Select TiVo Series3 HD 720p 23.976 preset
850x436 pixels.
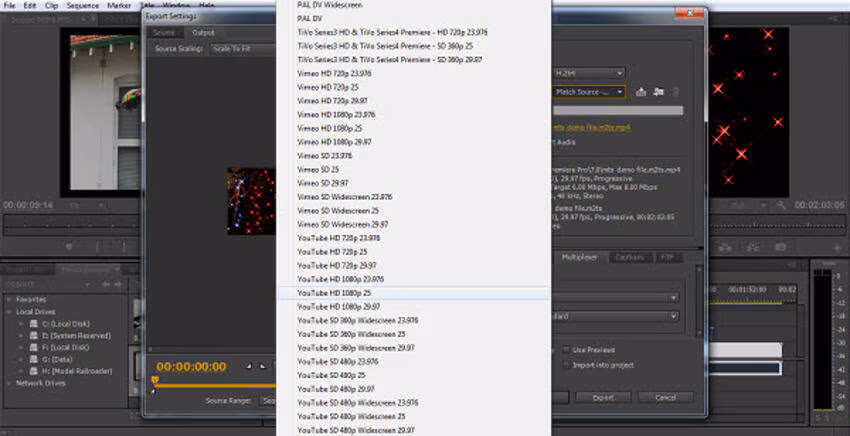click(x=413, y=32)
